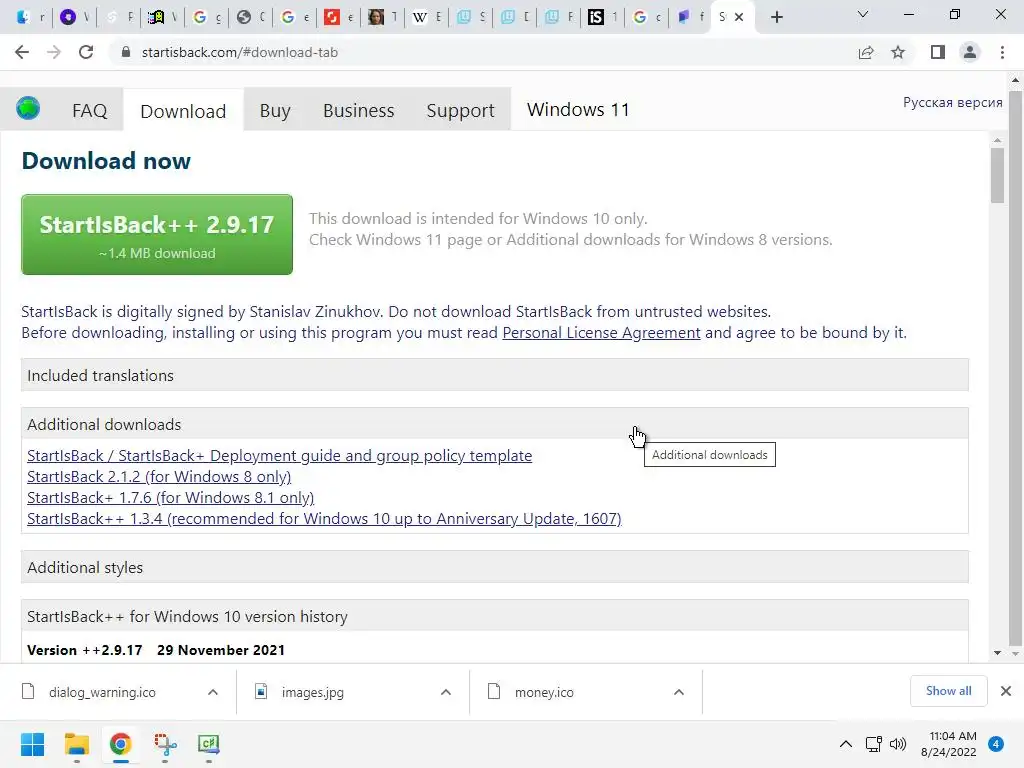Screen dimensions: 1024x768
Task: Download StartIsBack++ 1.3.4 link
Action: click(x=324, y=518)
